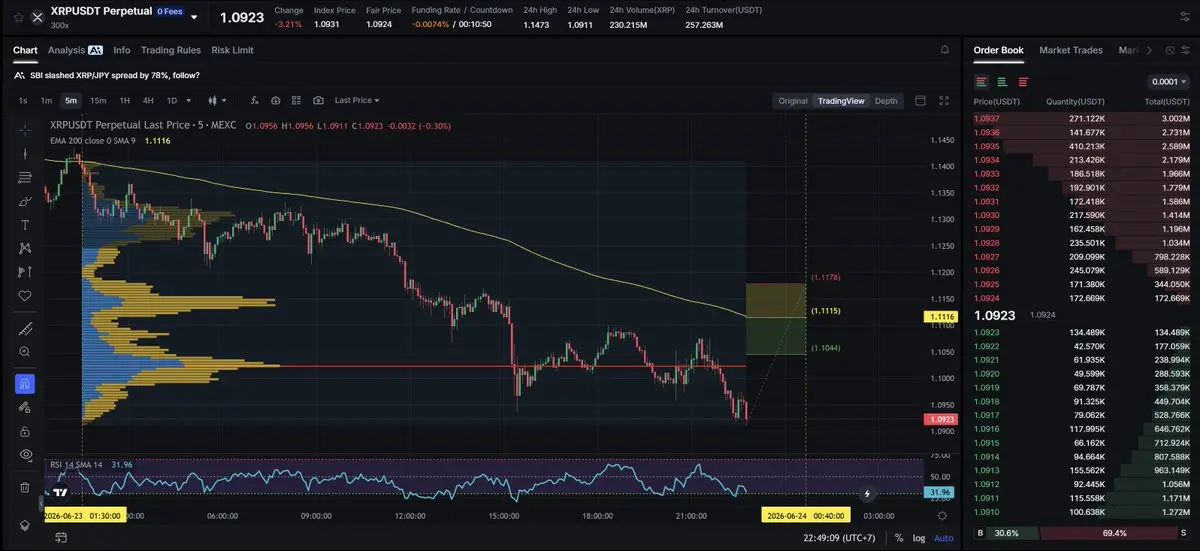Switch to the Market Trades tab
The width and height of the screenshot is (1200, 551).
click(1071, 50)
